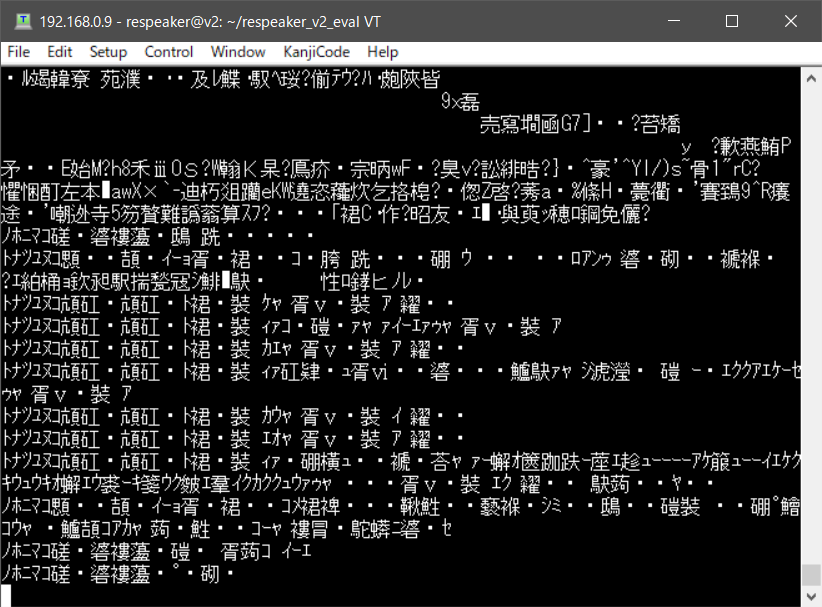Open the KanjiCode menu
The image size is (822, 607).
coord(316,52)
